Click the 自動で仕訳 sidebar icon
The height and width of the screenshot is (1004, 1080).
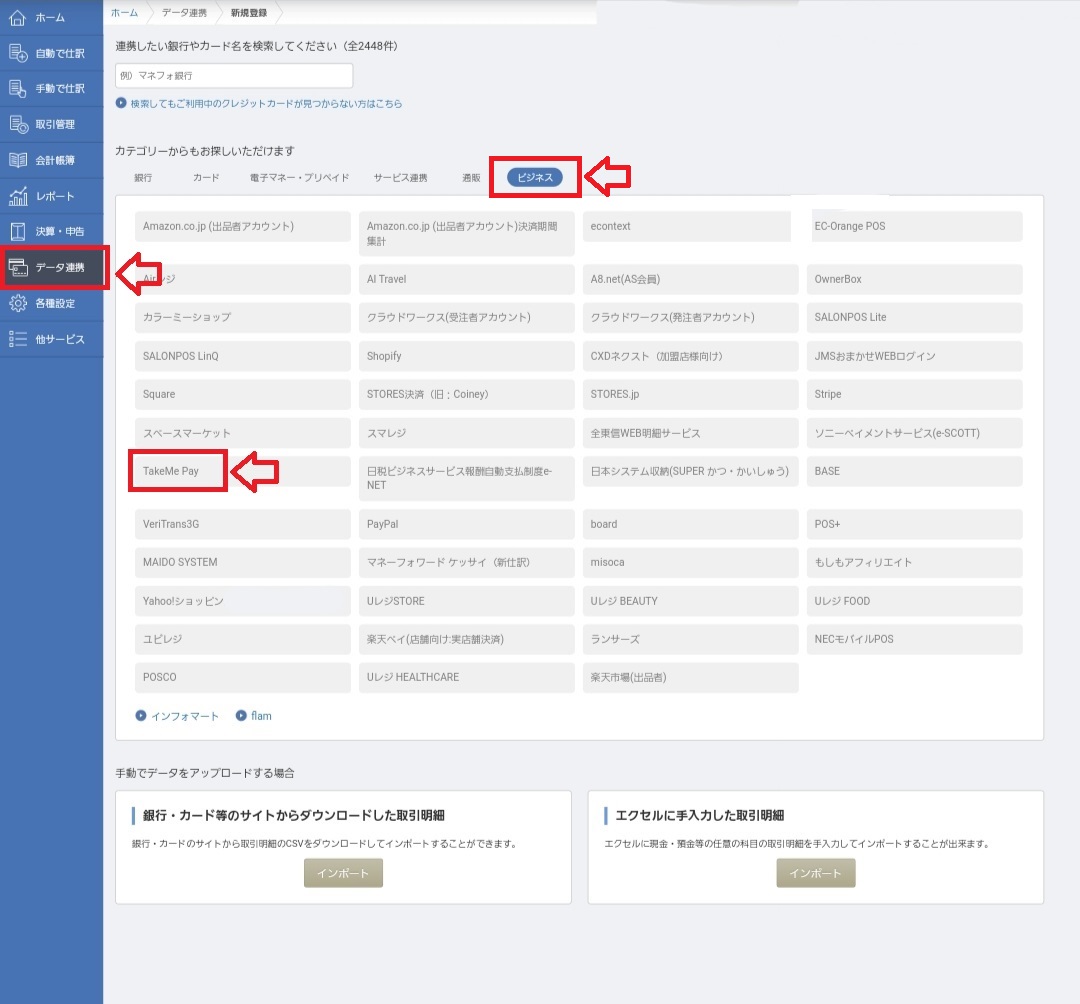tap(18, 53)
